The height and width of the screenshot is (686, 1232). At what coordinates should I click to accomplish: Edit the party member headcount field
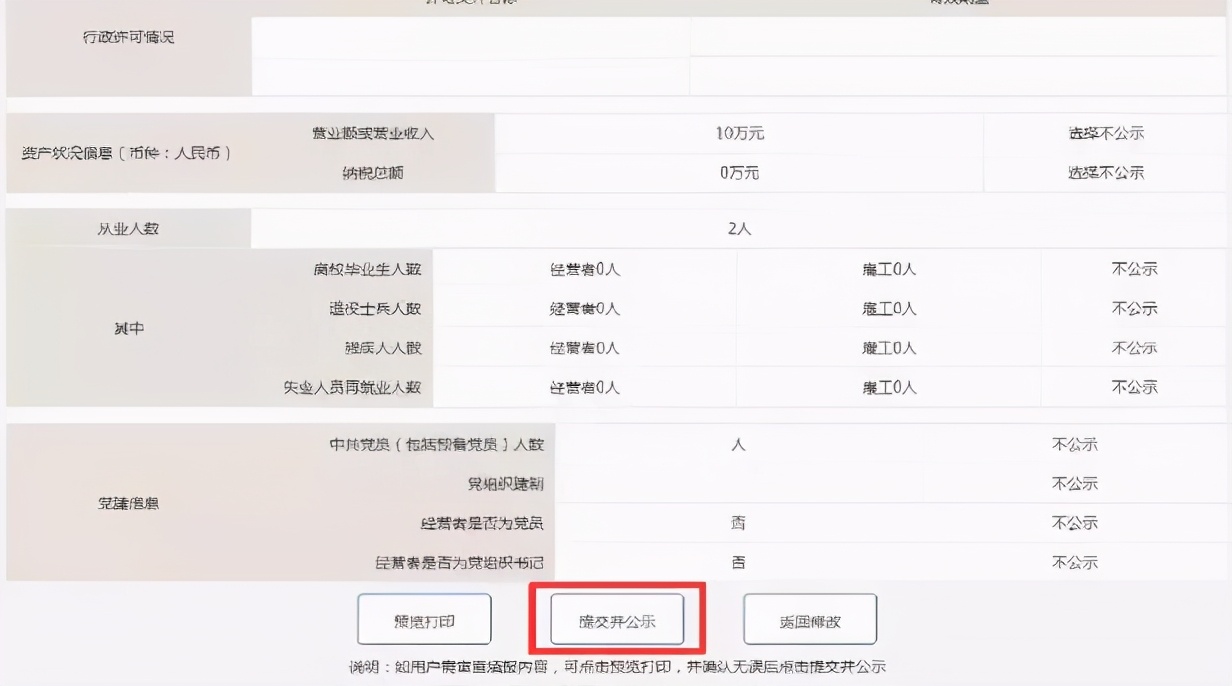pyautogui.click(x=739, y=443)
